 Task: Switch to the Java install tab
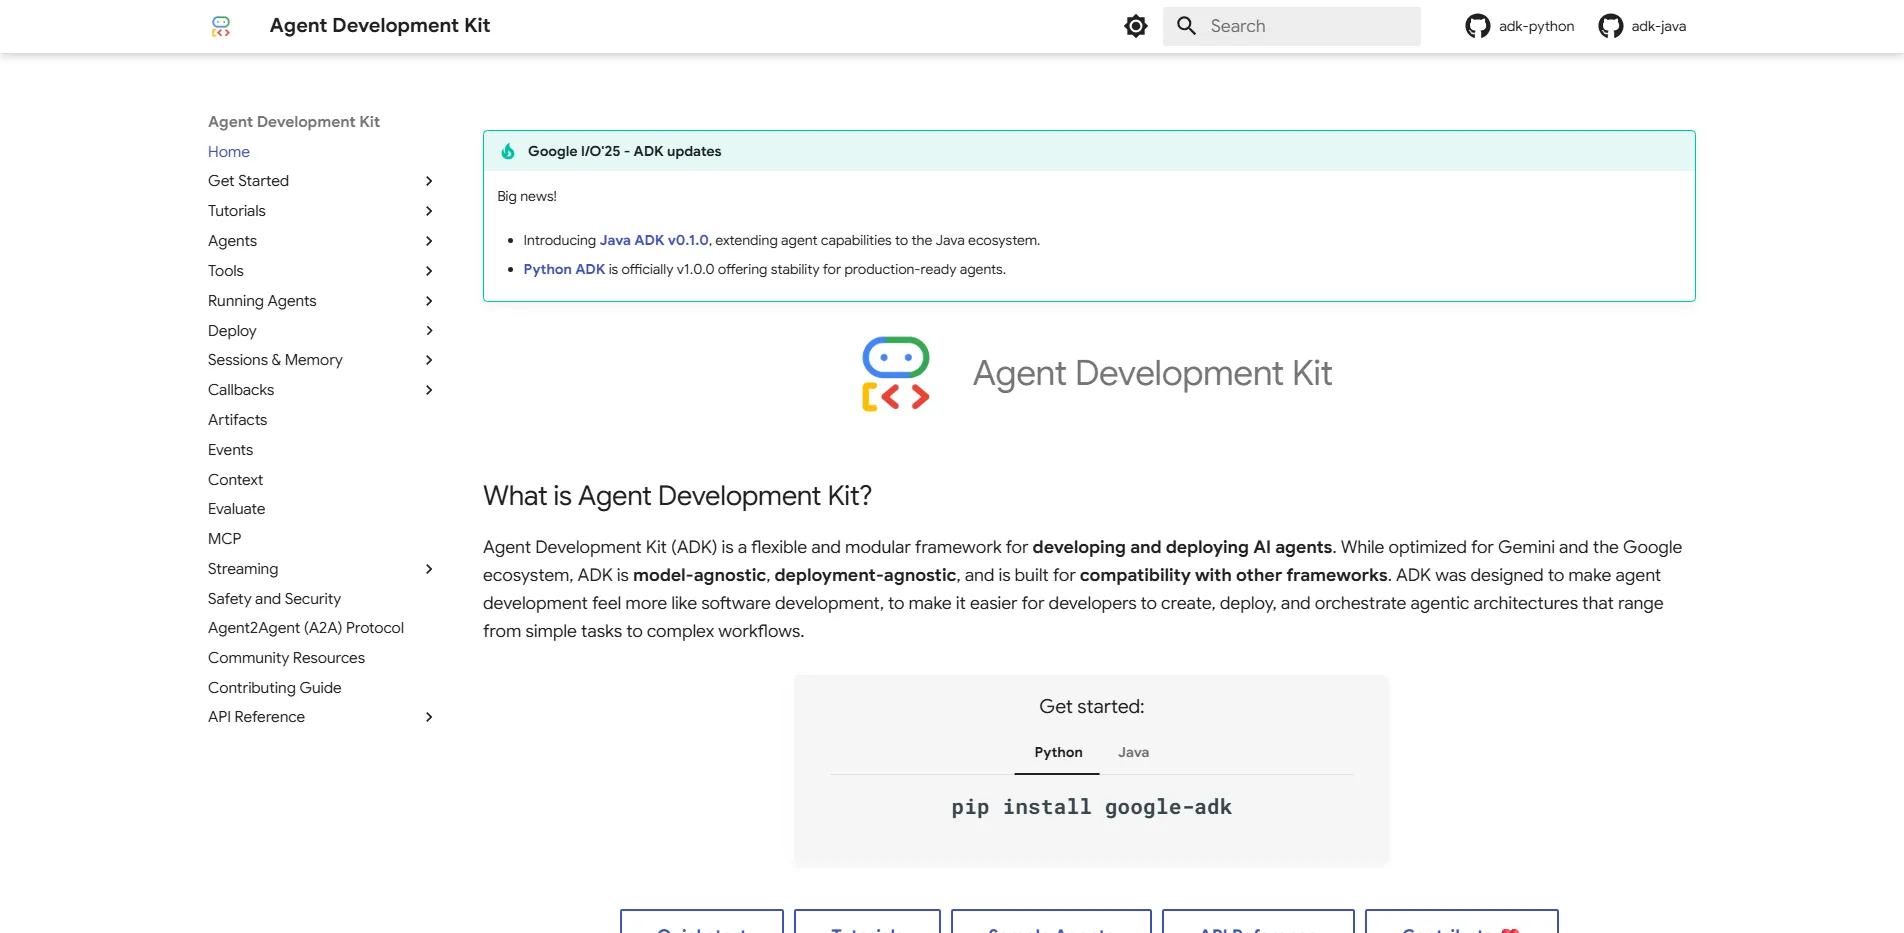click(1134, 752)
